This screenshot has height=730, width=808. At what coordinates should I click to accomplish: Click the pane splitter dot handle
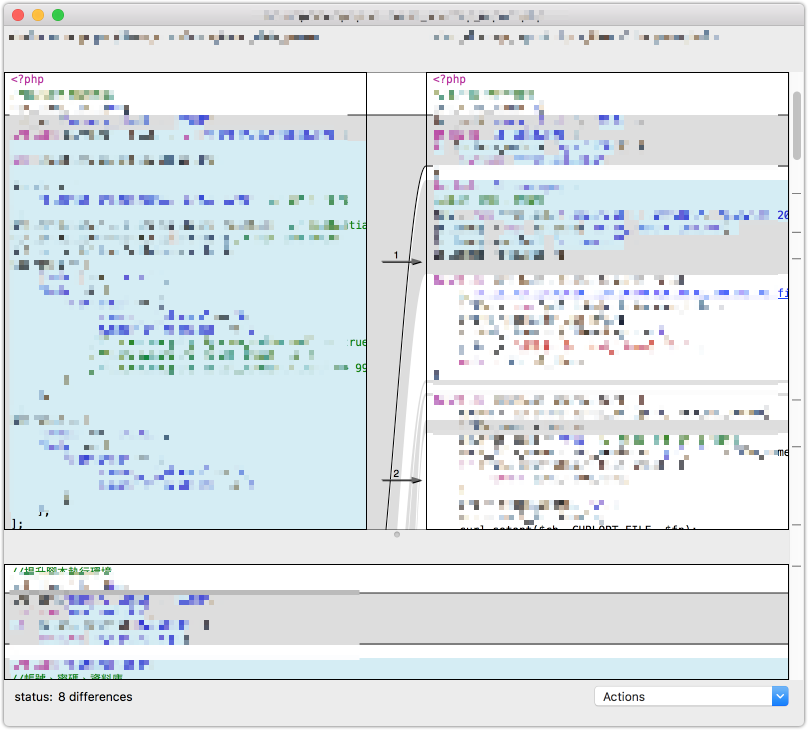397,534
